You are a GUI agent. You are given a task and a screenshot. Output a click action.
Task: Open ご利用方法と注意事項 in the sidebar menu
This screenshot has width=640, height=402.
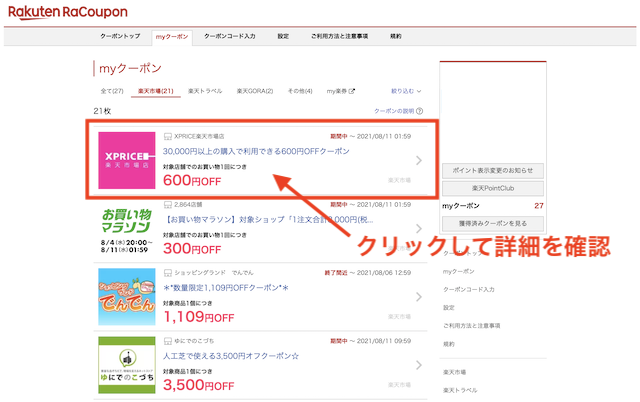(471, 326)
